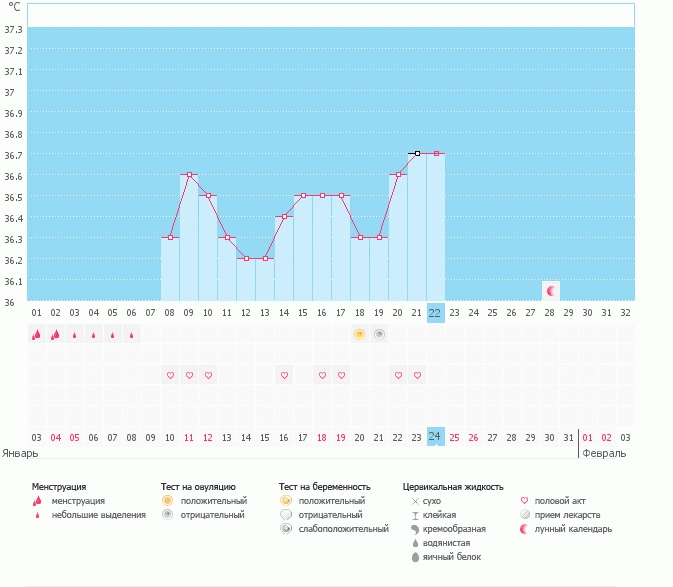Click positive pregnancy test legend icon

point(286,501)
